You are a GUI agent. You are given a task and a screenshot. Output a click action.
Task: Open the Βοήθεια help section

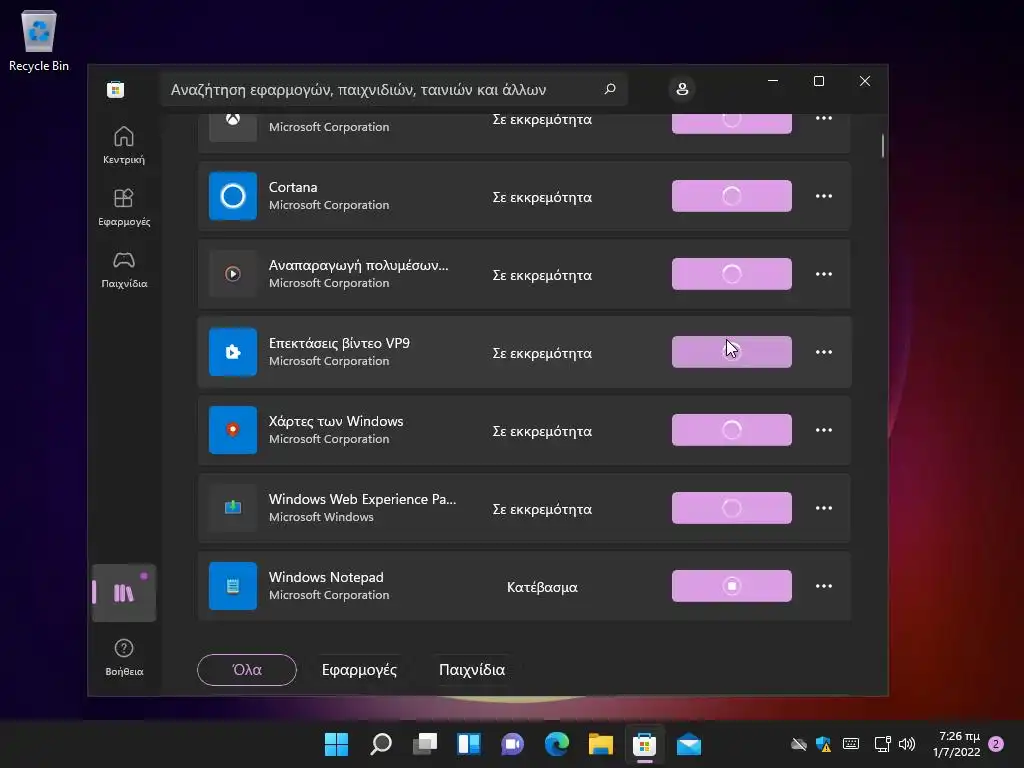123,657
